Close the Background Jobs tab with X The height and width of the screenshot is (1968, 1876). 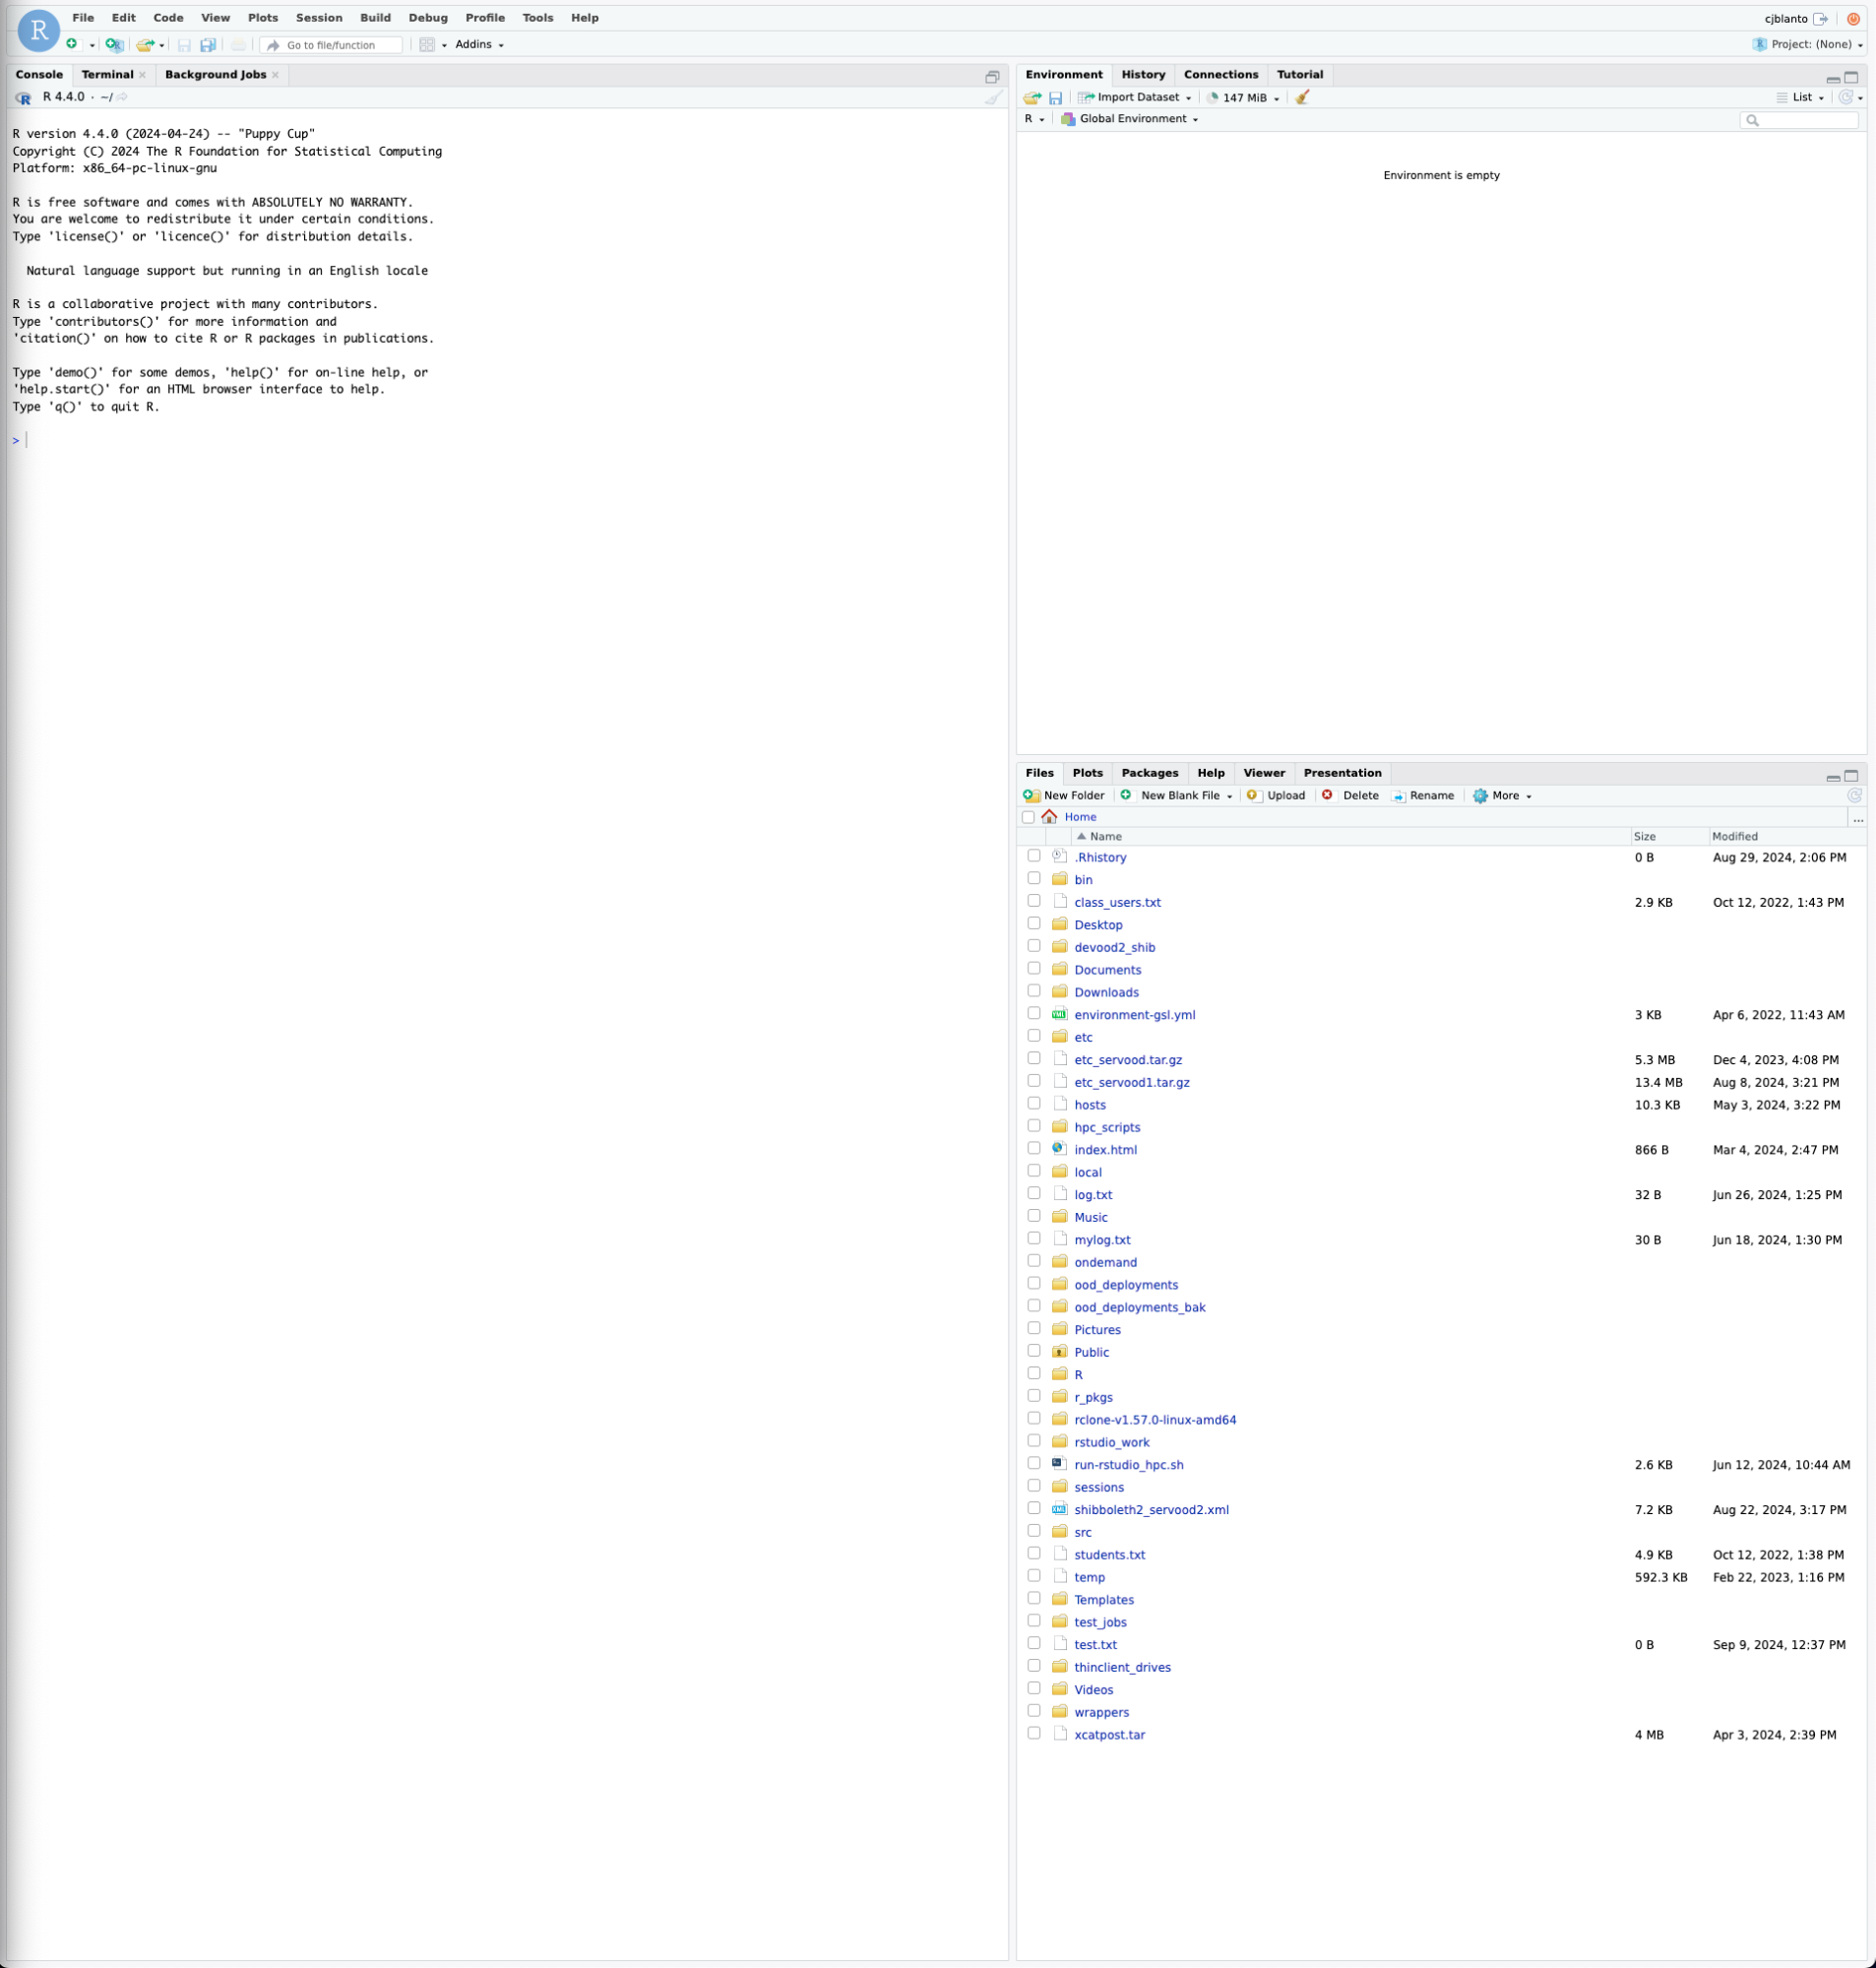coord(275,75)
